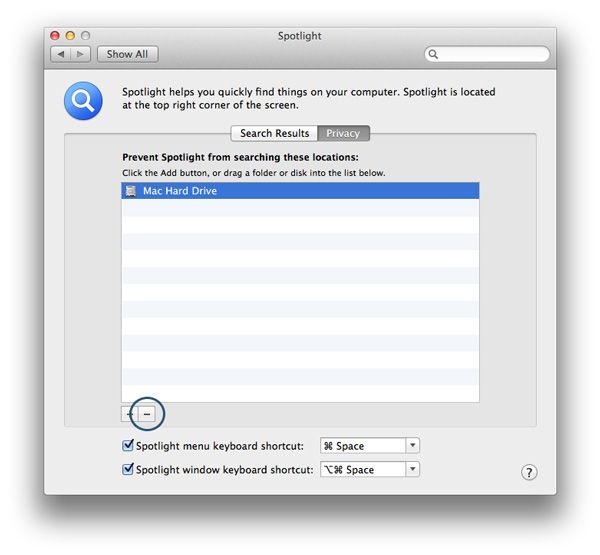Toggle Spotlight menu keyboard shortcut checkbox
The height and width of the screenshot is (555, 600).
[x=128, y=445]
